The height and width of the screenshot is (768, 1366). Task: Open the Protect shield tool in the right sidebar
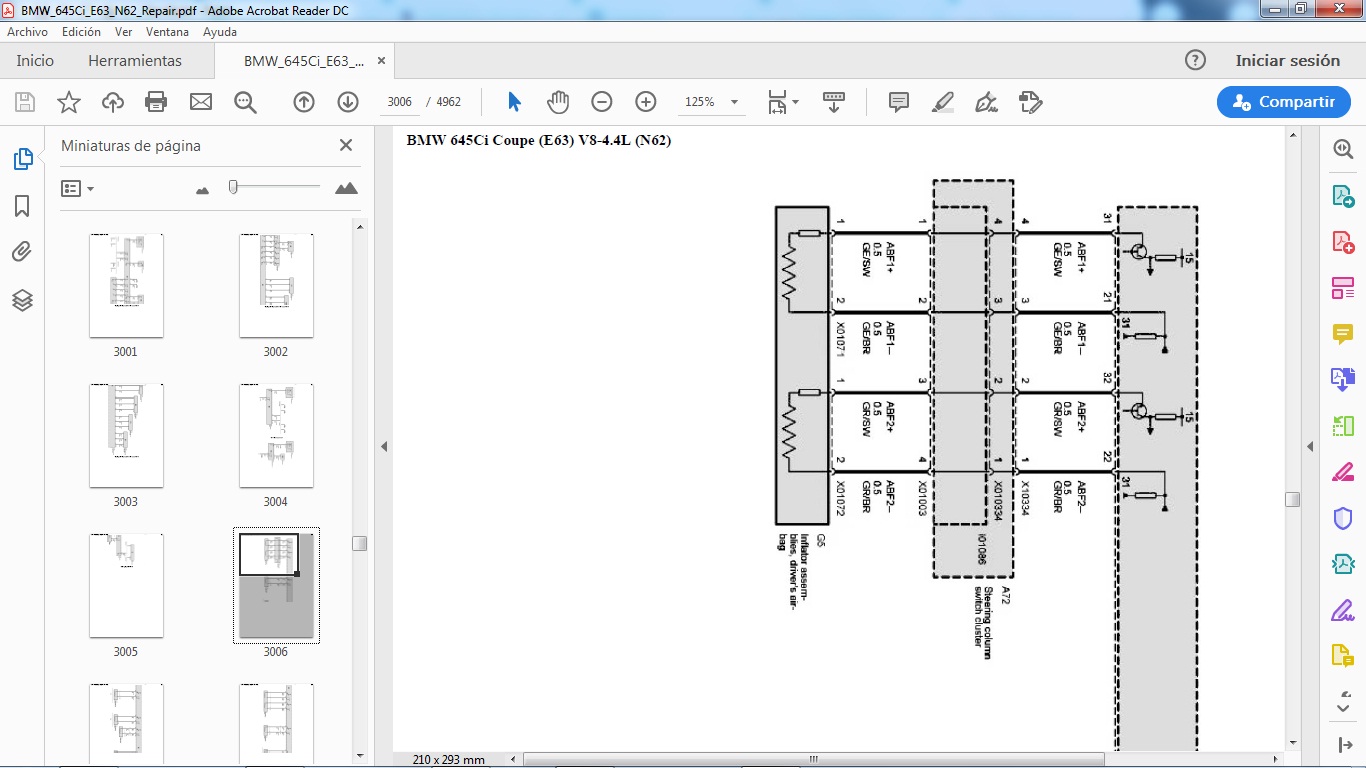click(1343, 518)
